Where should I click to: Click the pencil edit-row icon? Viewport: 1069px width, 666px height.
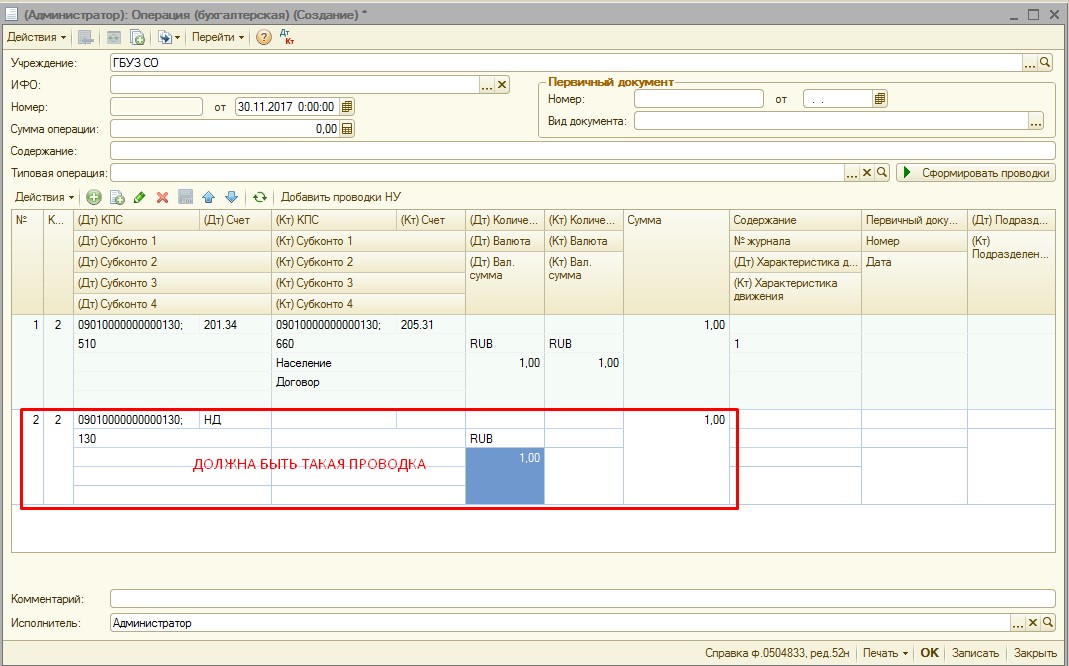coord(139,198)
